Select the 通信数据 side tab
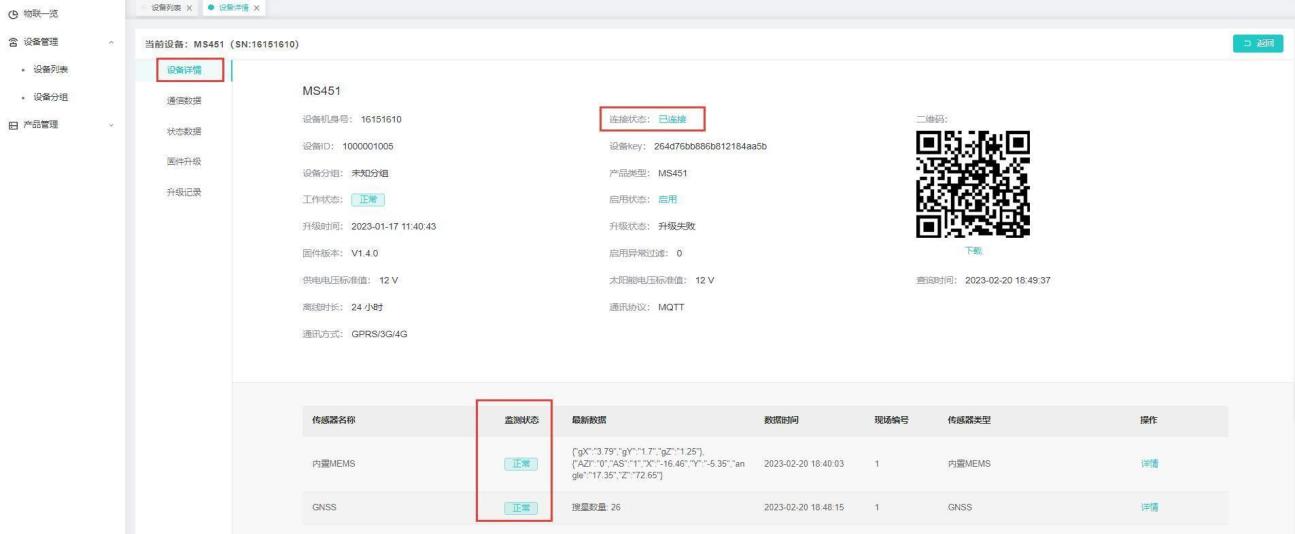This screenshot has height=534, width=1295. coord(183,100)
